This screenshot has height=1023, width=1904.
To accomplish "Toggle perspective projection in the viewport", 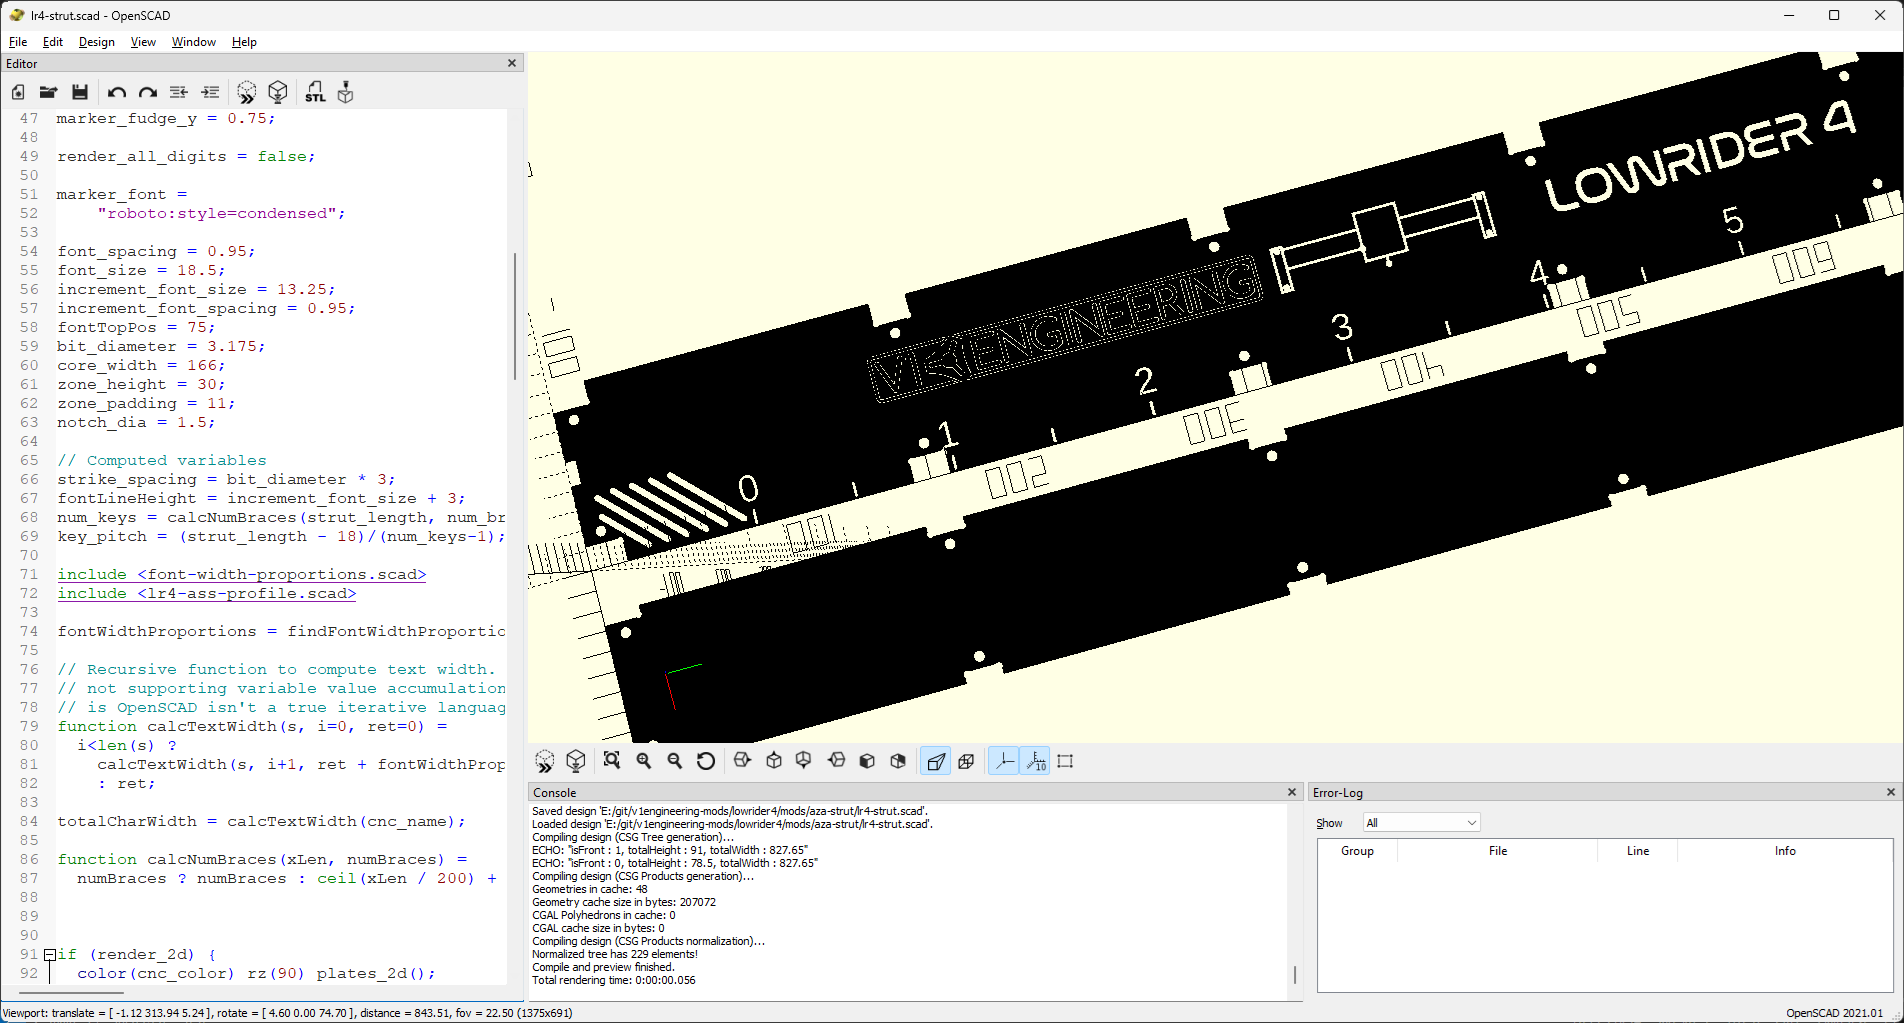I will [x=936, y=761].
